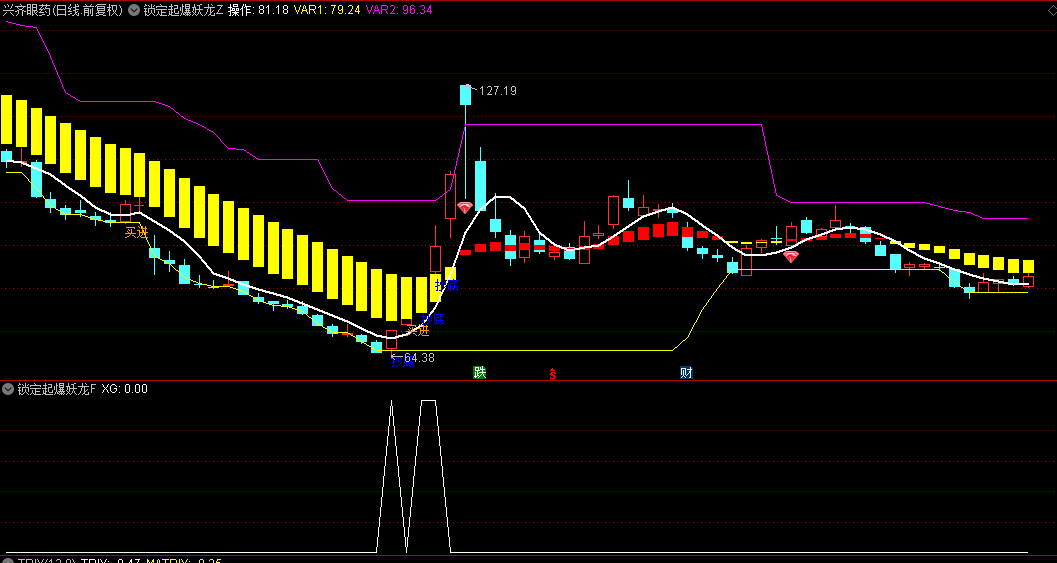Expand the 锁定起爆妖龙Z indicator dropdown arrow
1057x563 pixels.
tap(135, 10)
